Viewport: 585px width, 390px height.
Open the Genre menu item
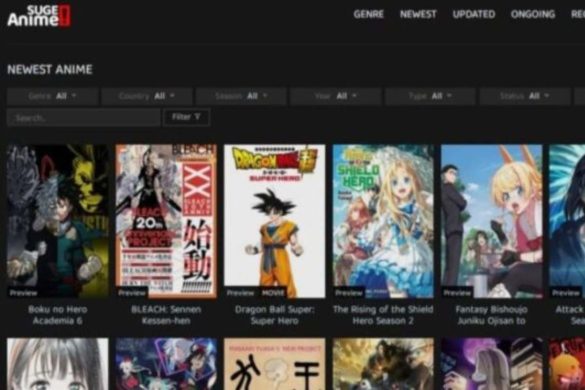[x=369, y=14]
